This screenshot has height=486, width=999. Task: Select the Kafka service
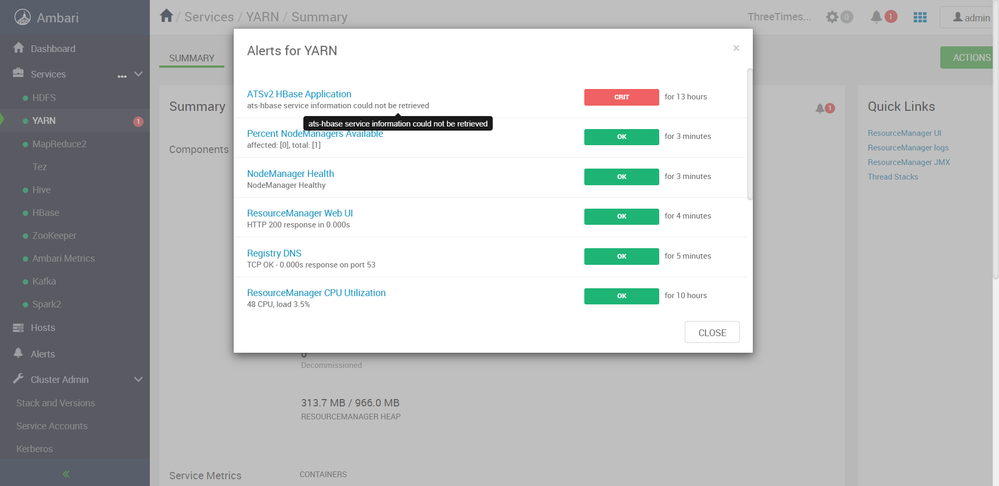point(44,282)
